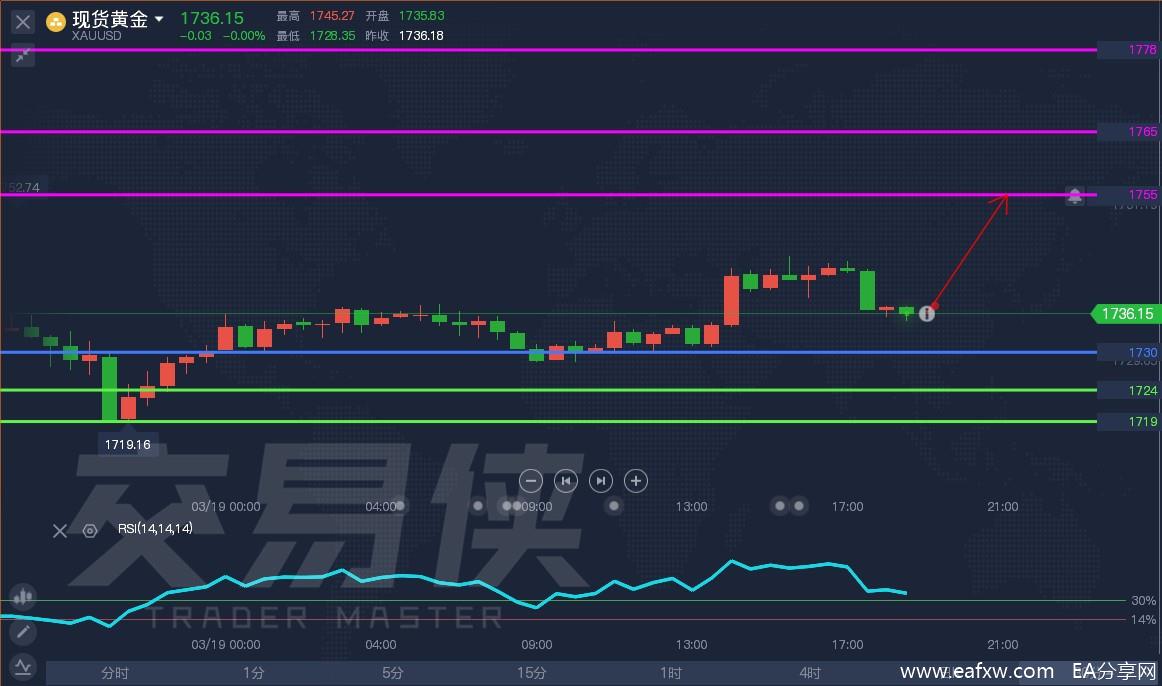Click the 1765 price line label
The height and width of the screenshot is (686, 1162).
1142,131
